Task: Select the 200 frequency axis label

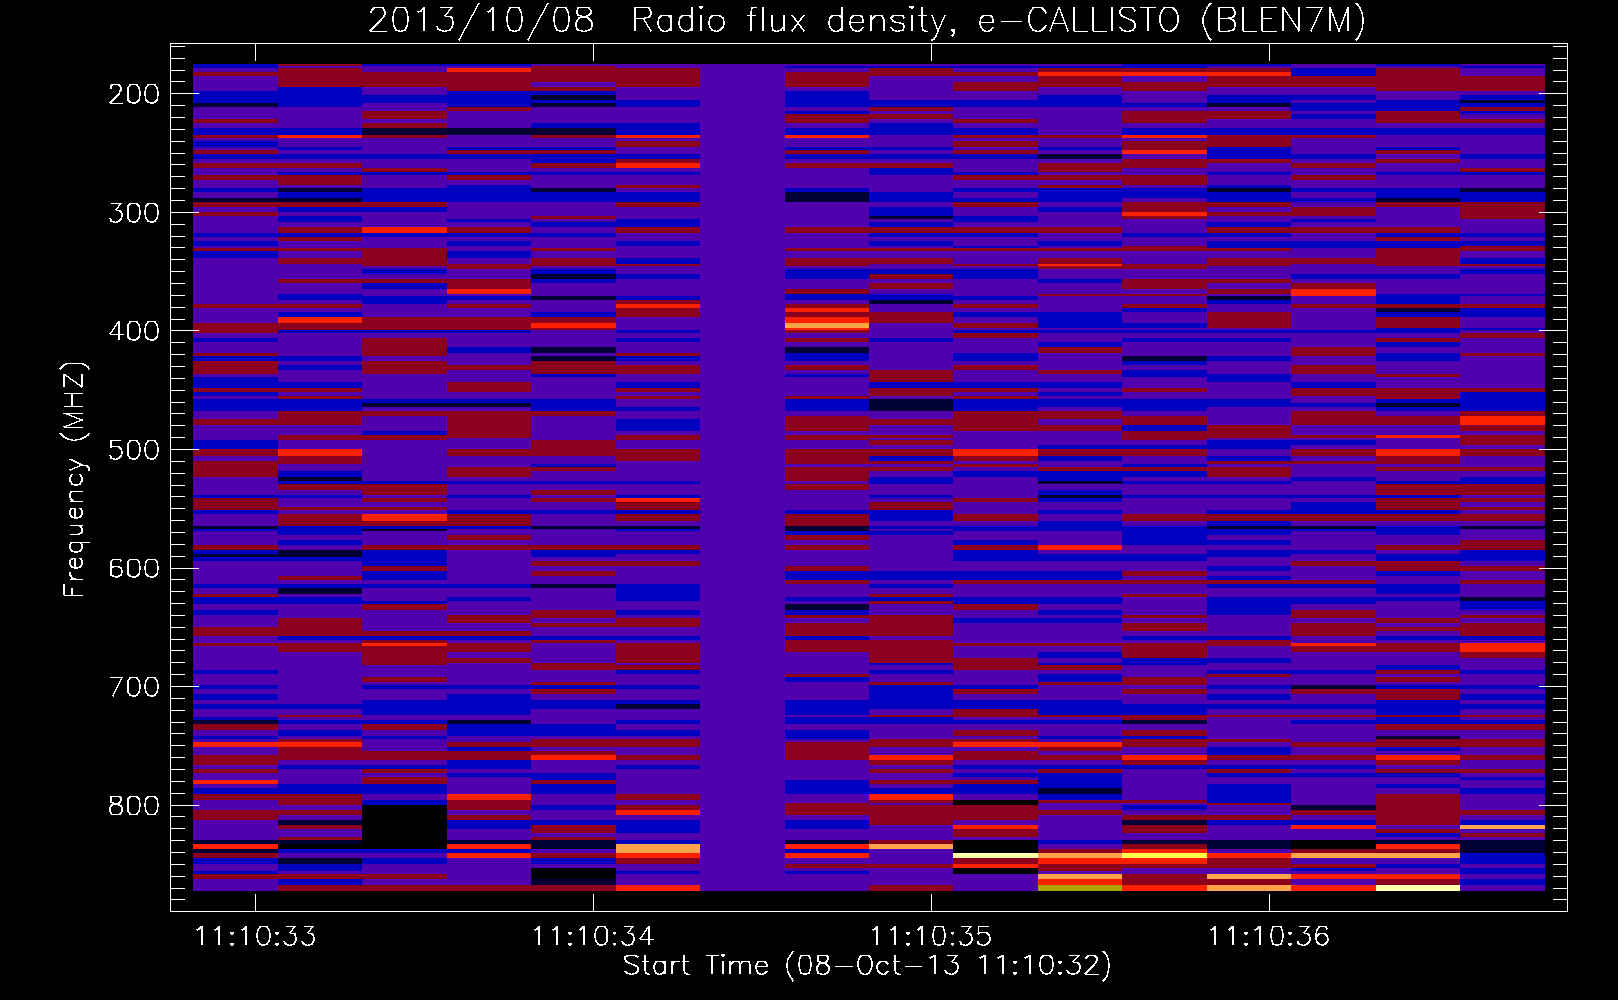Action: point(134,94)
